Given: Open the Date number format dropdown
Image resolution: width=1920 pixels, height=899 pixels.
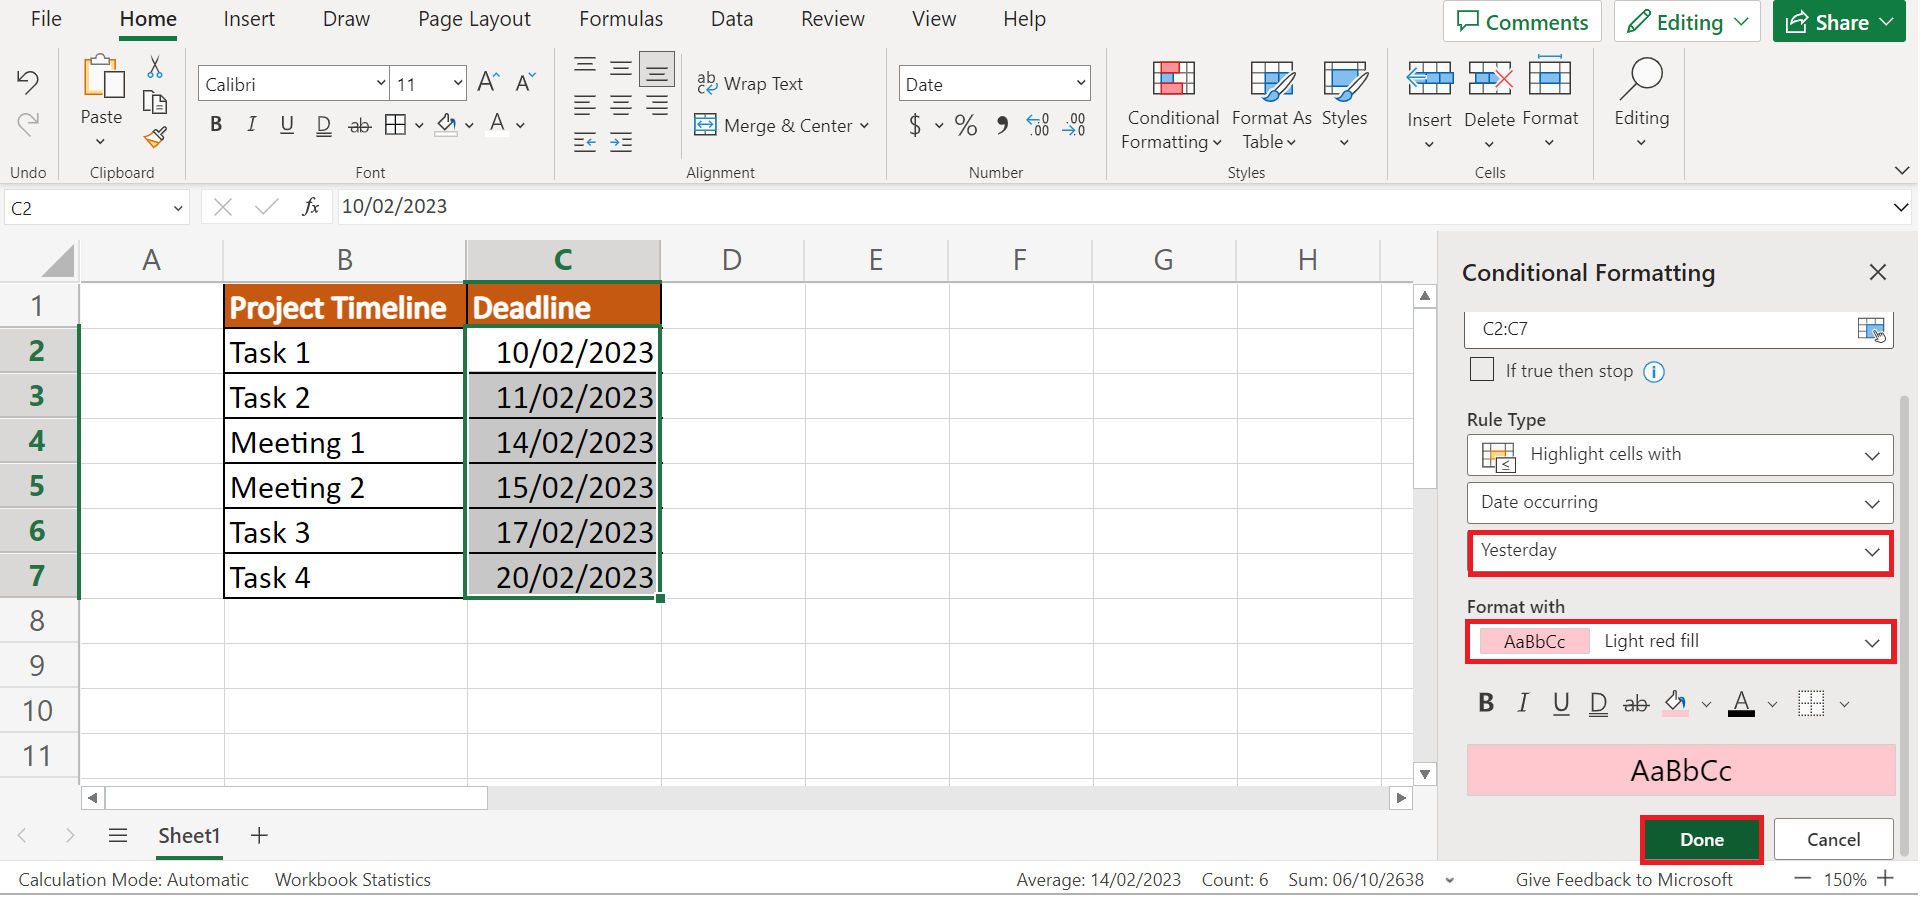Looking at the screenshot, I should pos(1081,84).
